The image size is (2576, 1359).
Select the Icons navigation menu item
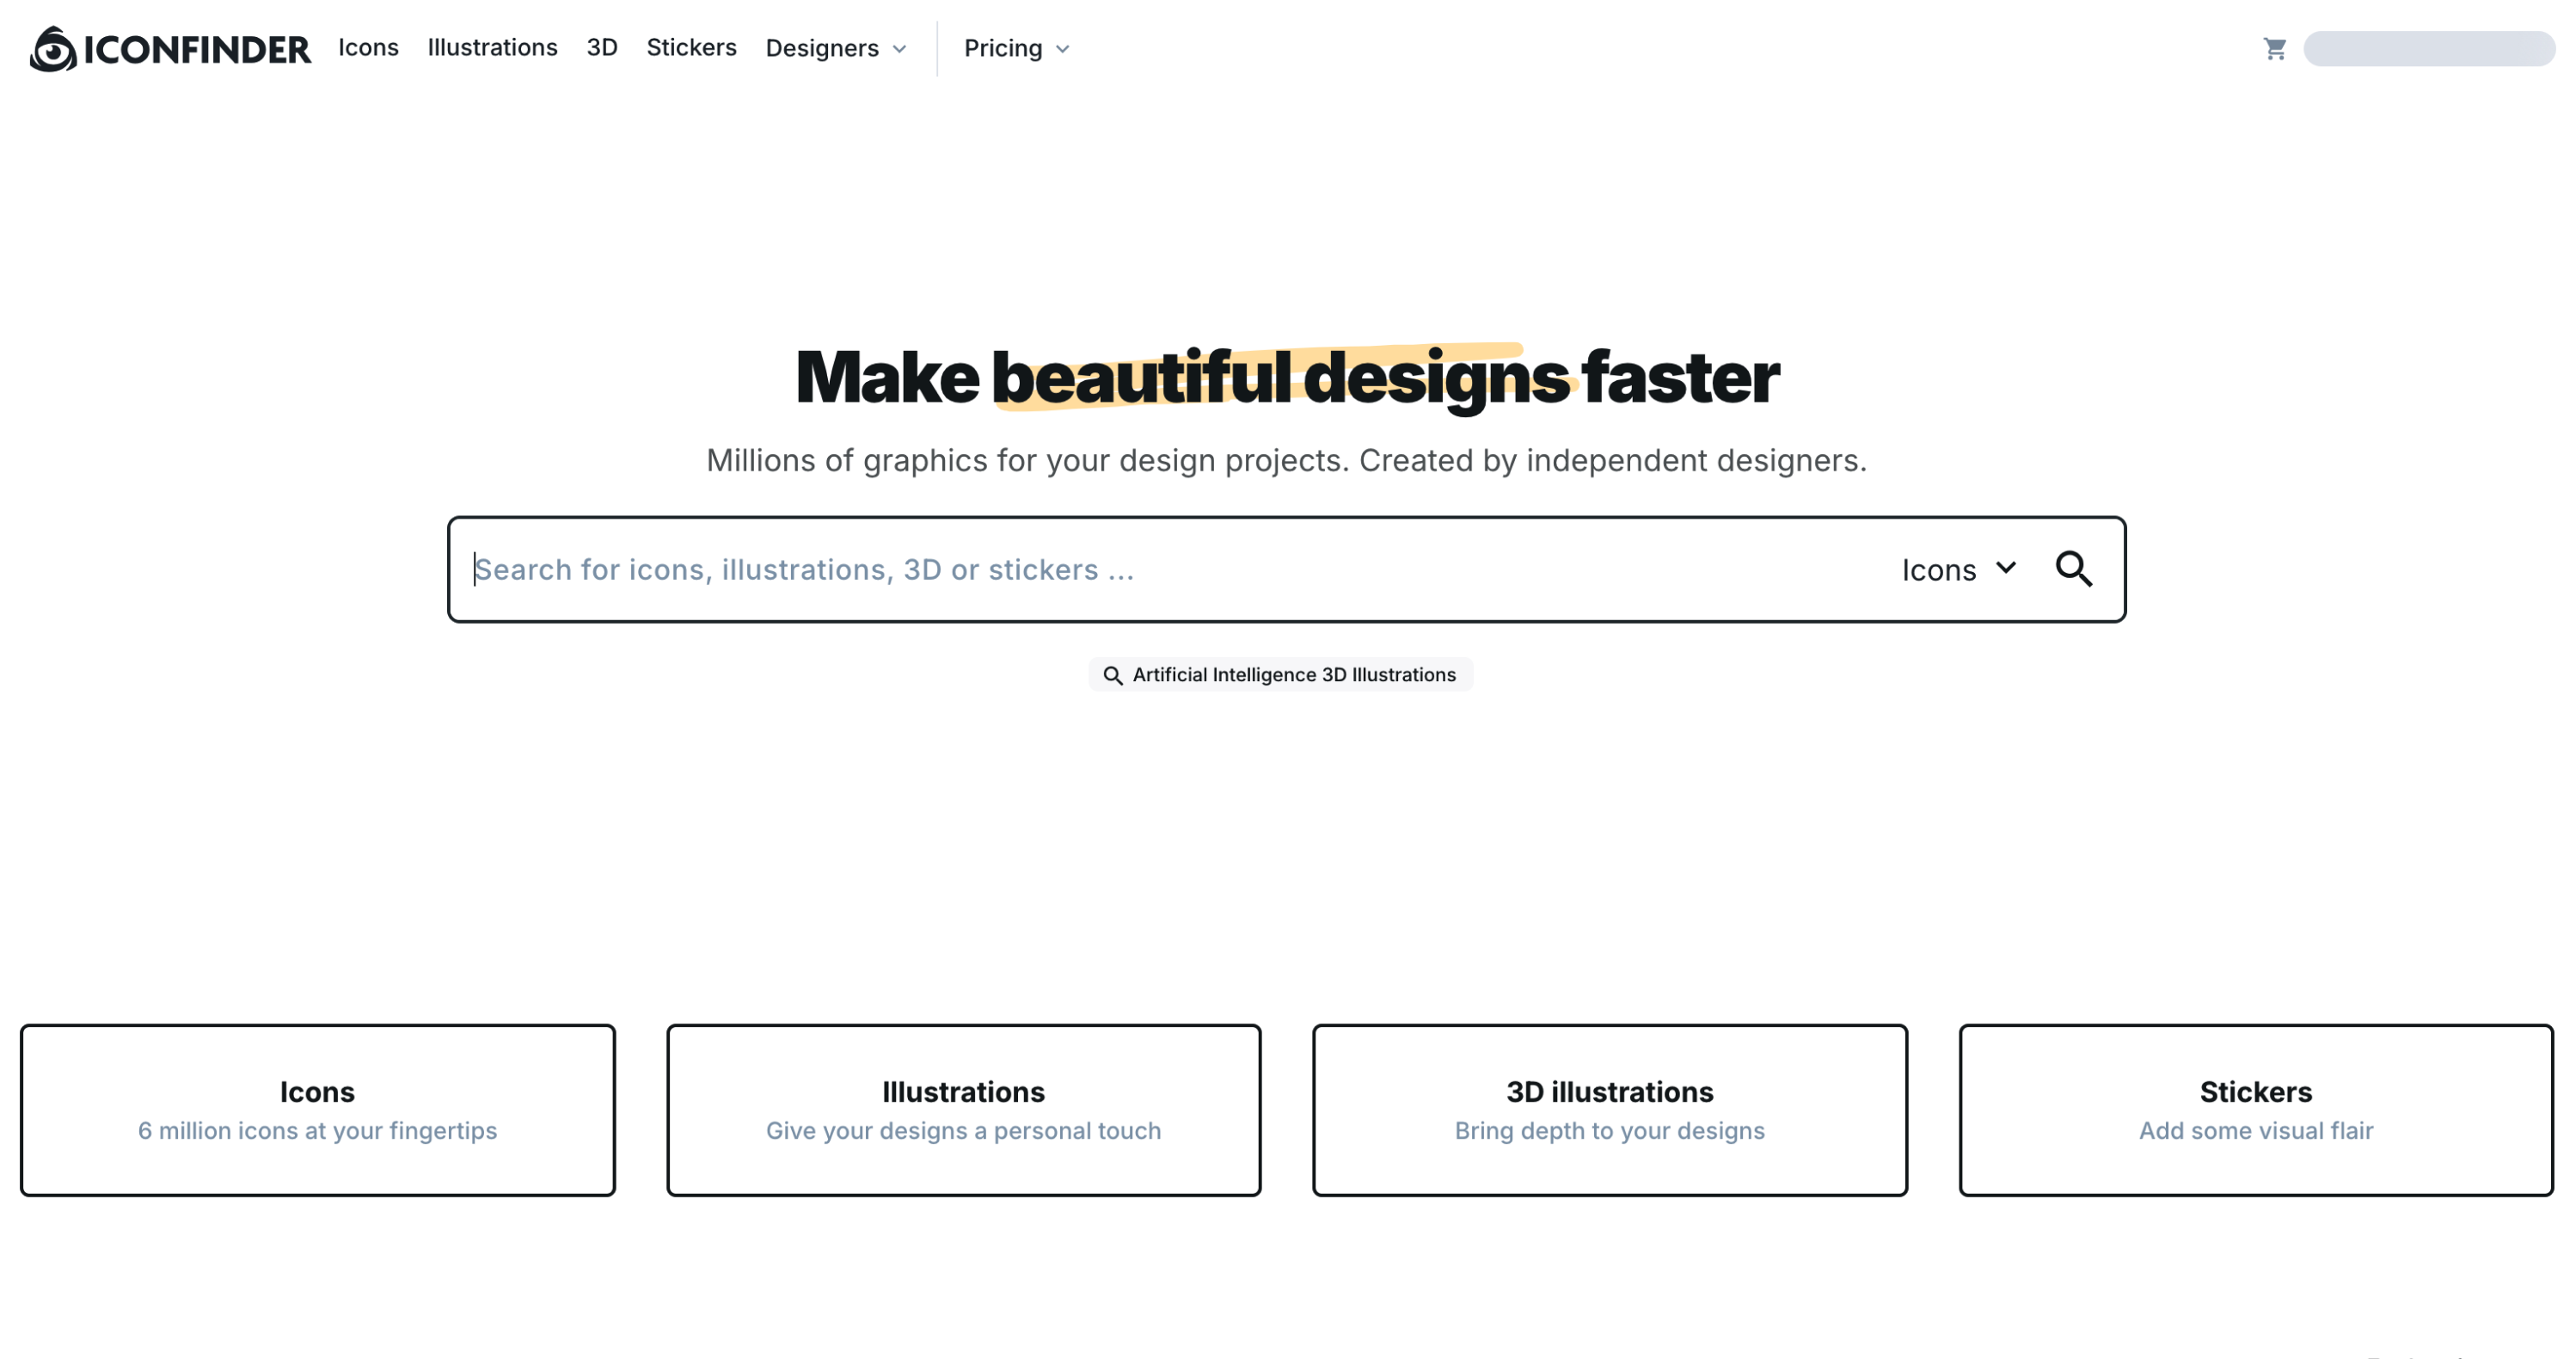click(x=368, y=48)
